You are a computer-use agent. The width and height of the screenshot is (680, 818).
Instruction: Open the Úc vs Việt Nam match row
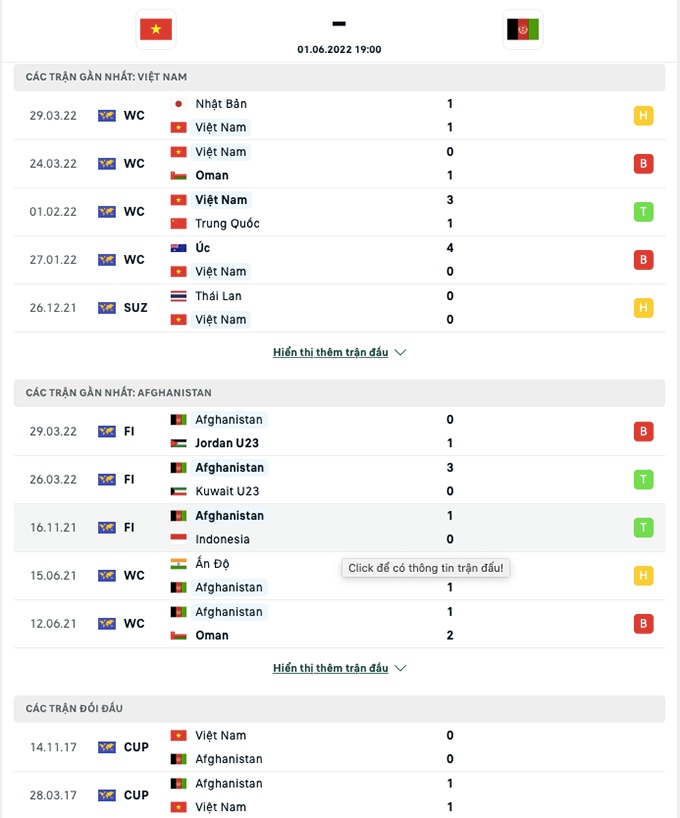tap(340, 260)
